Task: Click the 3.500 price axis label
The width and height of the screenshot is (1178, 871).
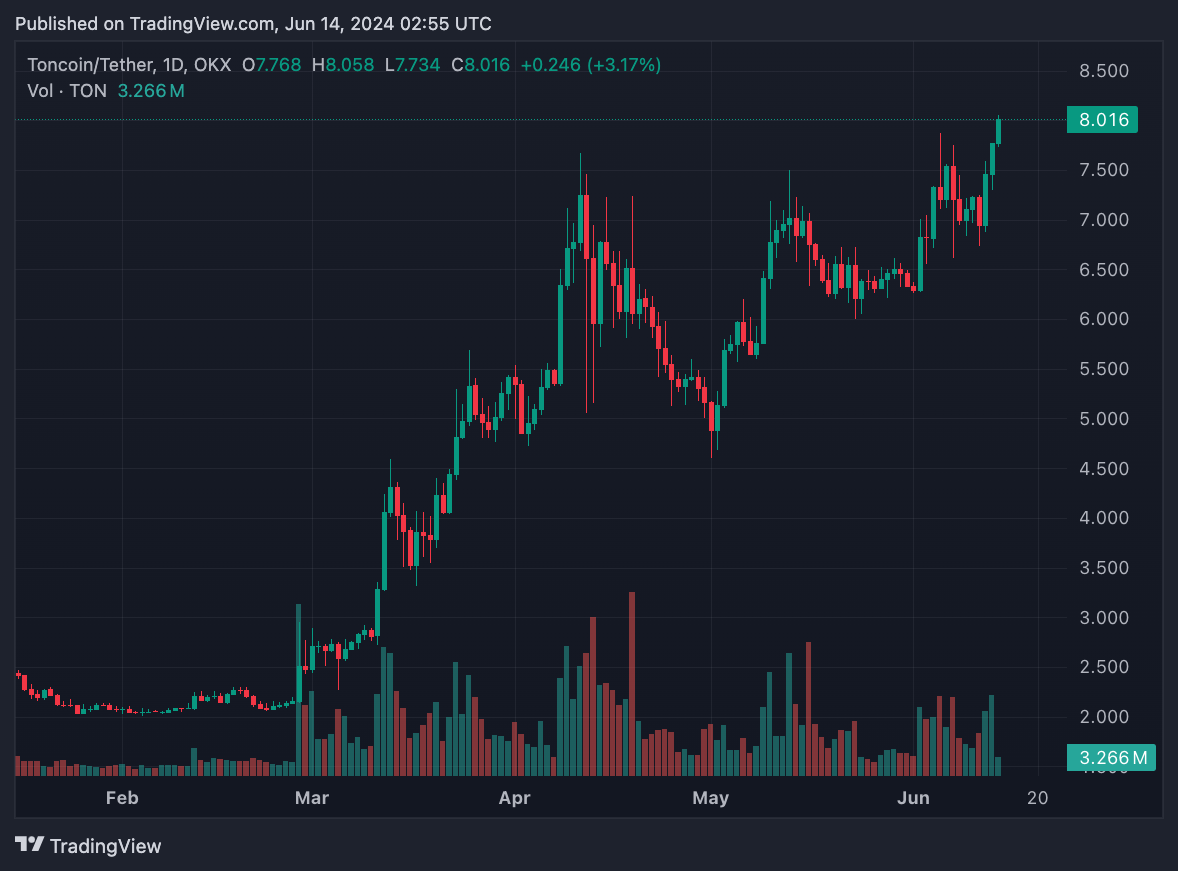Action: [1104, 567]
